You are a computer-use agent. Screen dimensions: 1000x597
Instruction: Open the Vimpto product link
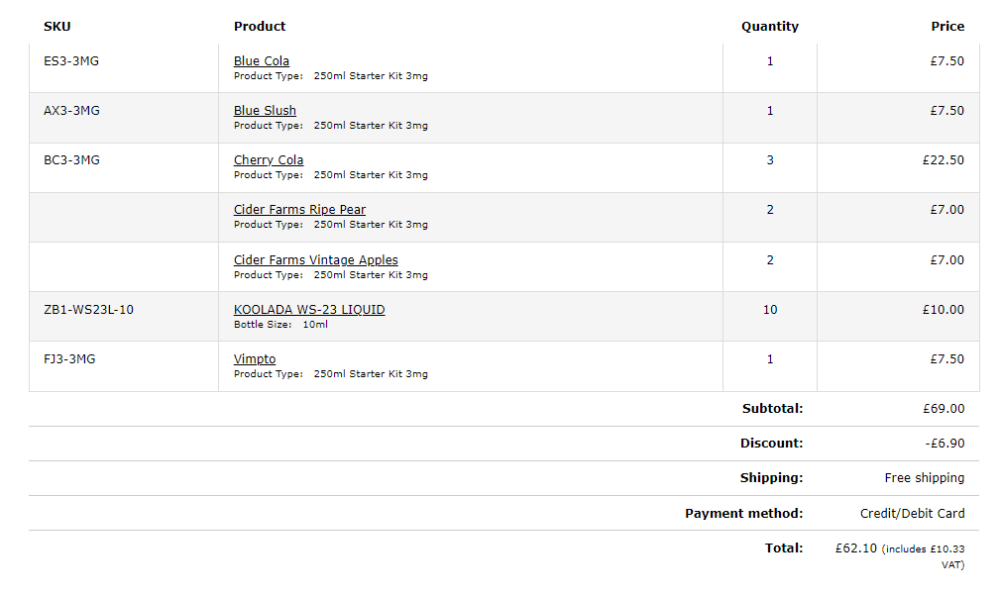[254, 359]
